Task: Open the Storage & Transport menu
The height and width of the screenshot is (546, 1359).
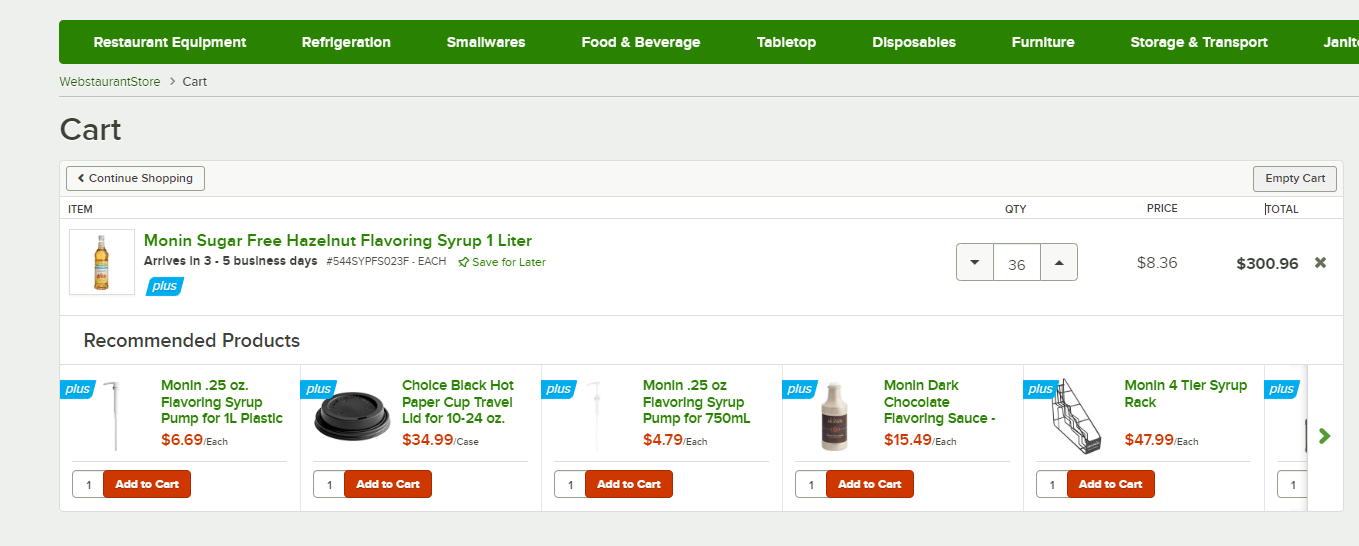Action: 1199,42
